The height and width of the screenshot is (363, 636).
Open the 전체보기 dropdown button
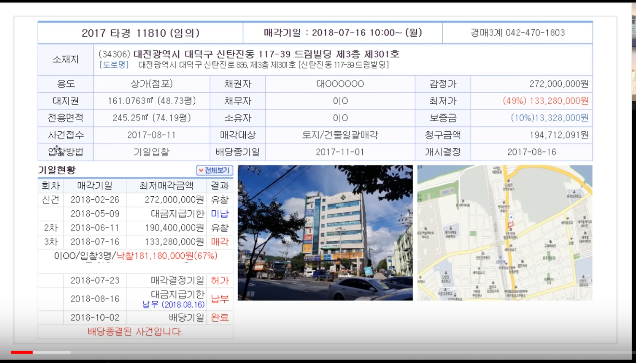(x=214, y=170)
